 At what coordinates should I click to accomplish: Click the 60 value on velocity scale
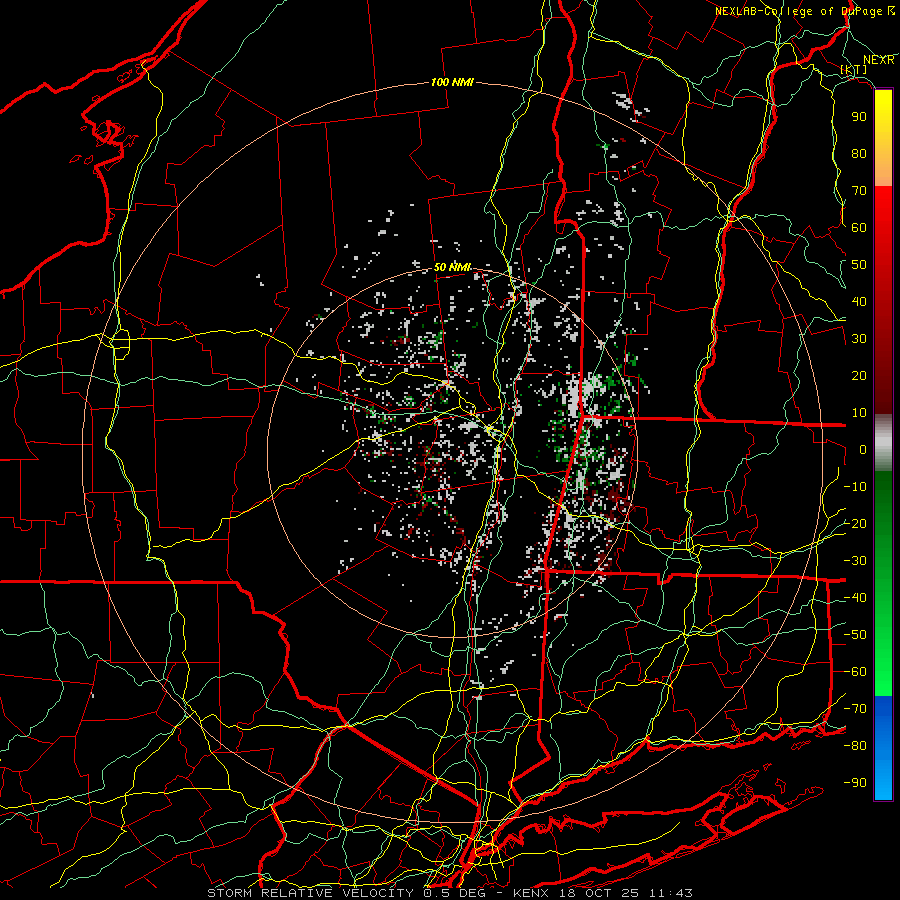pyautogui.click(x=859, y=227)
